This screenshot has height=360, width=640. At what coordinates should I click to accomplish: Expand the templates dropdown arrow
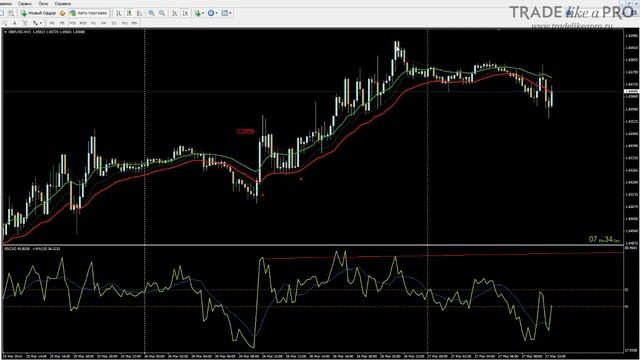(x=230, y=13)
